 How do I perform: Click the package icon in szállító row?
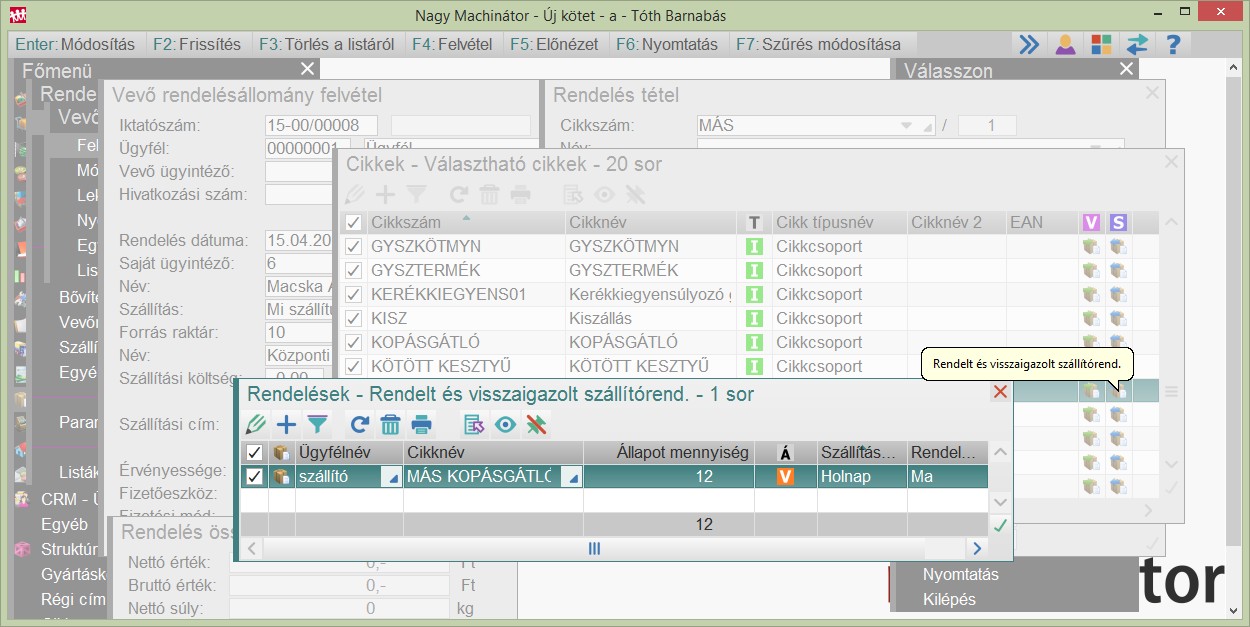282,477
